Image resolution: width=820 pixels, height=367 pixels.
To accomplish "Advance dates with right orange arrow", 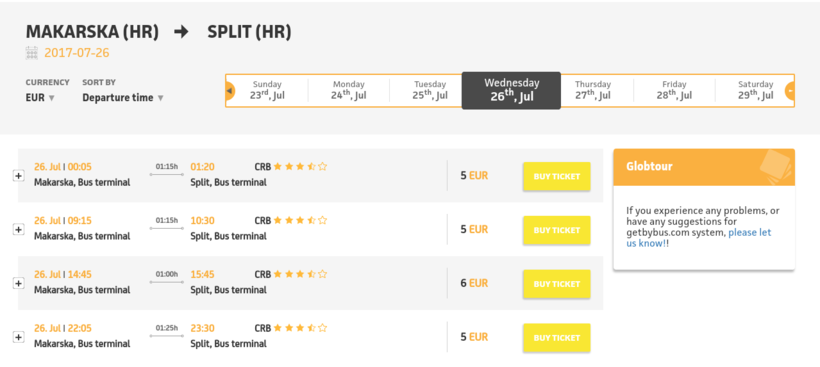I will click(790, 91).
